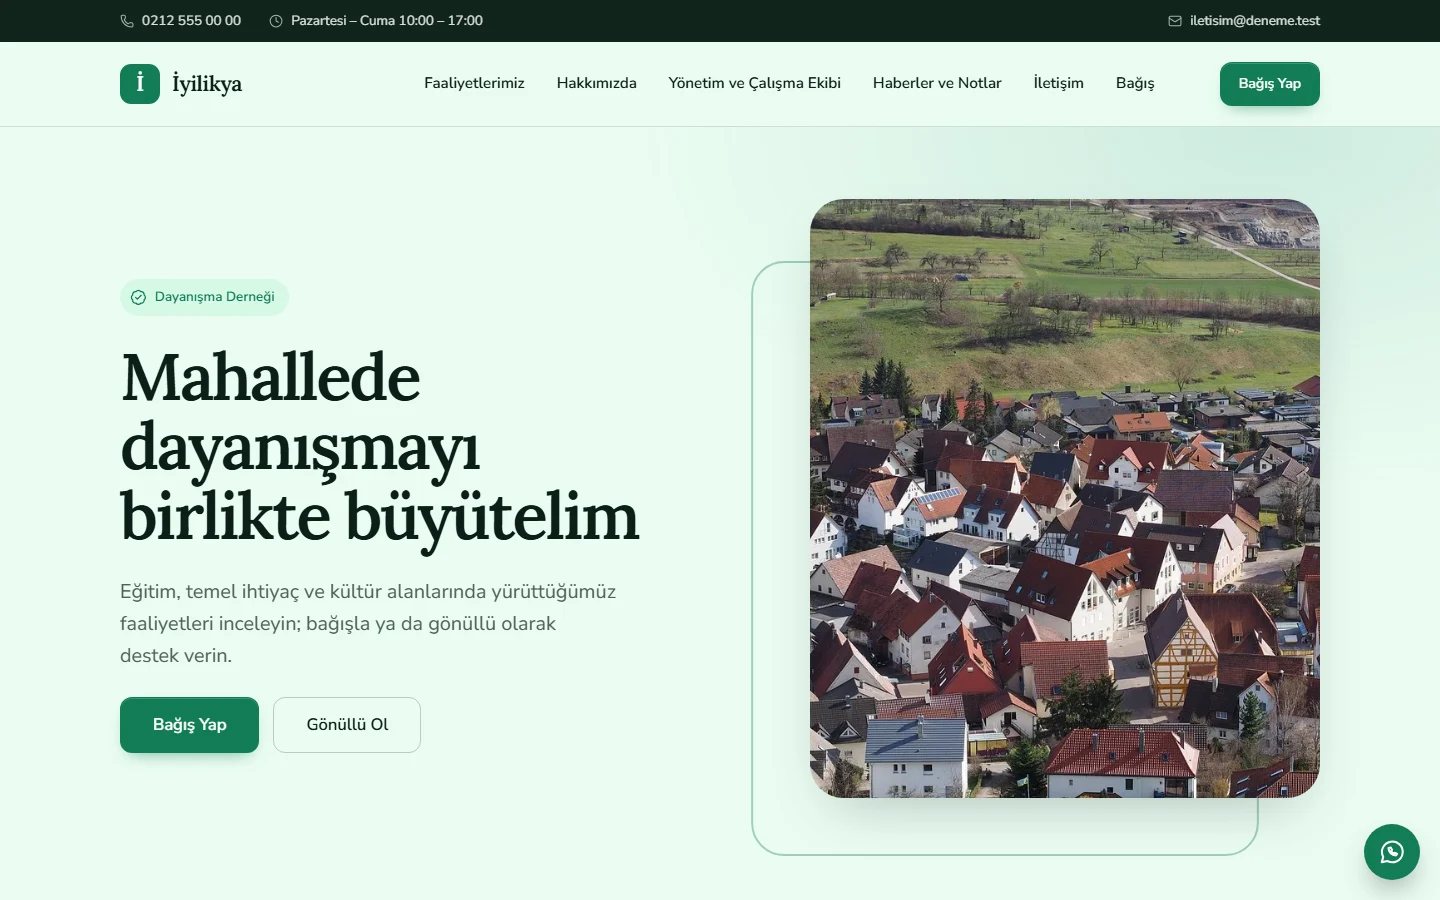
Task: Click the İyilikya logo icon
Action: [140, 84]
